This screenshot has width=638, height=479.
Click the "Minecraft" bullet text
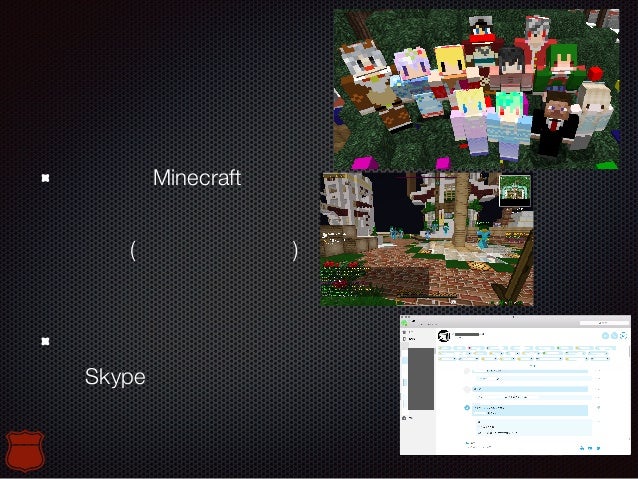point(197,178)
